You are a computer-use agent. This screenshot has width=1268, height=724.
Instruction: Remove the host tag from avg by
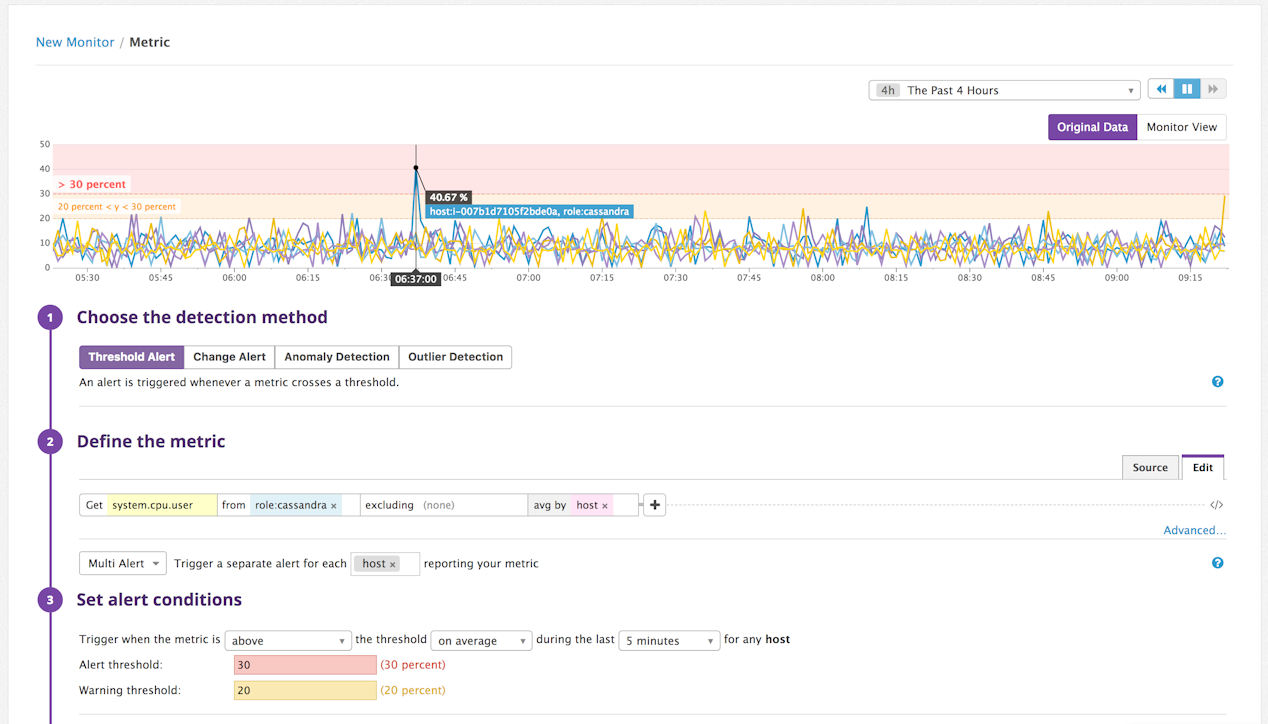point(605,506)
